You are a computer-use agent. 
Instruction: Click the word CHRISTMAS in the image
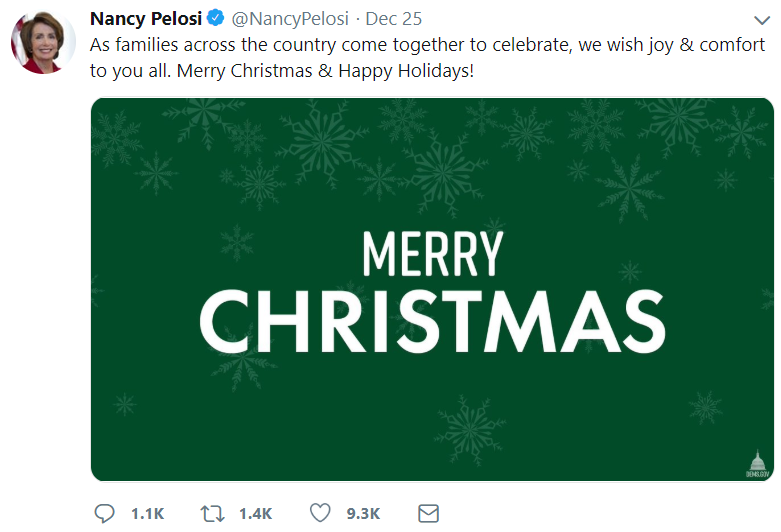tap(432, 323)
